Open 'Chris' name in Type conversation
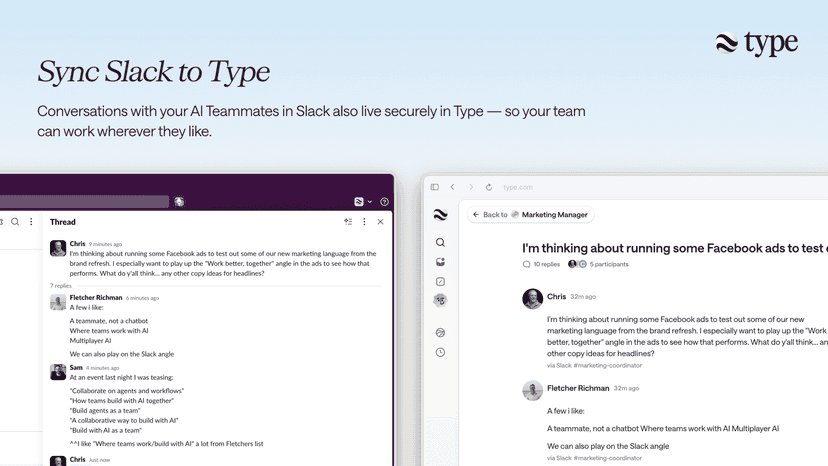This screenshot has width=828, height=466. (556, 296)
